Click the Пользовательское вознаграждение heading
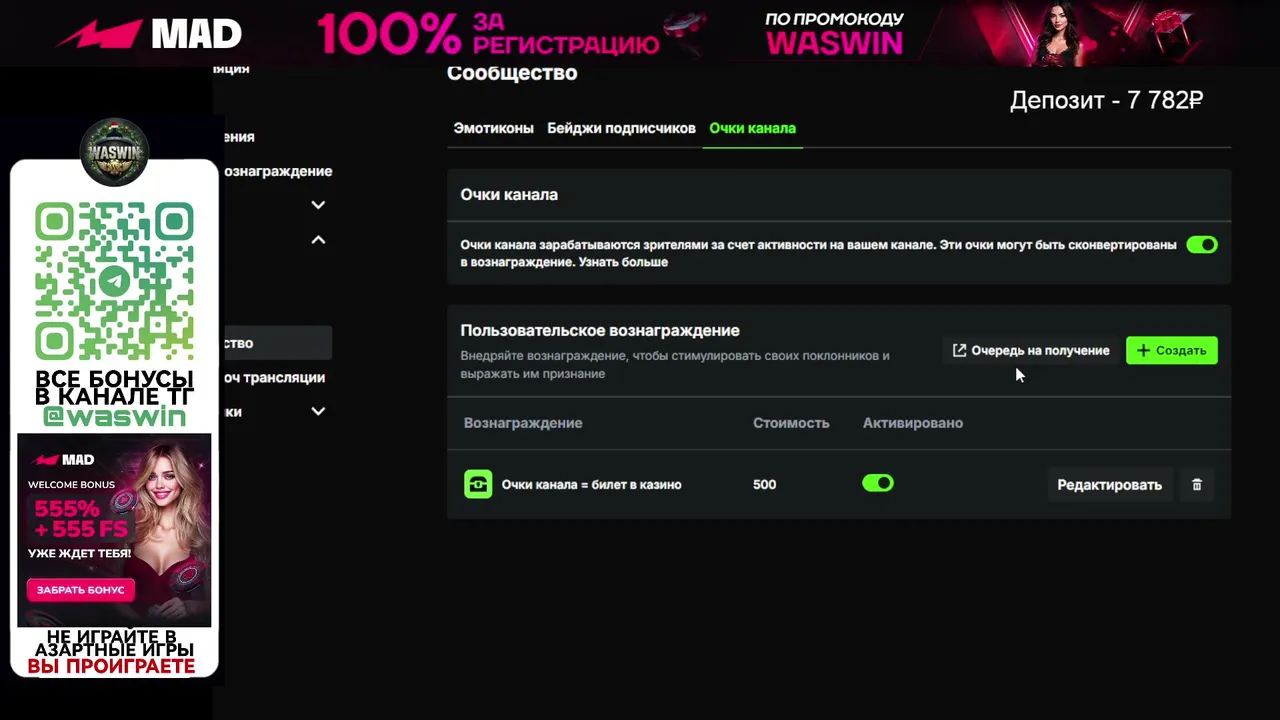Viewport: 1280px width, 720px height. point(600,330)
